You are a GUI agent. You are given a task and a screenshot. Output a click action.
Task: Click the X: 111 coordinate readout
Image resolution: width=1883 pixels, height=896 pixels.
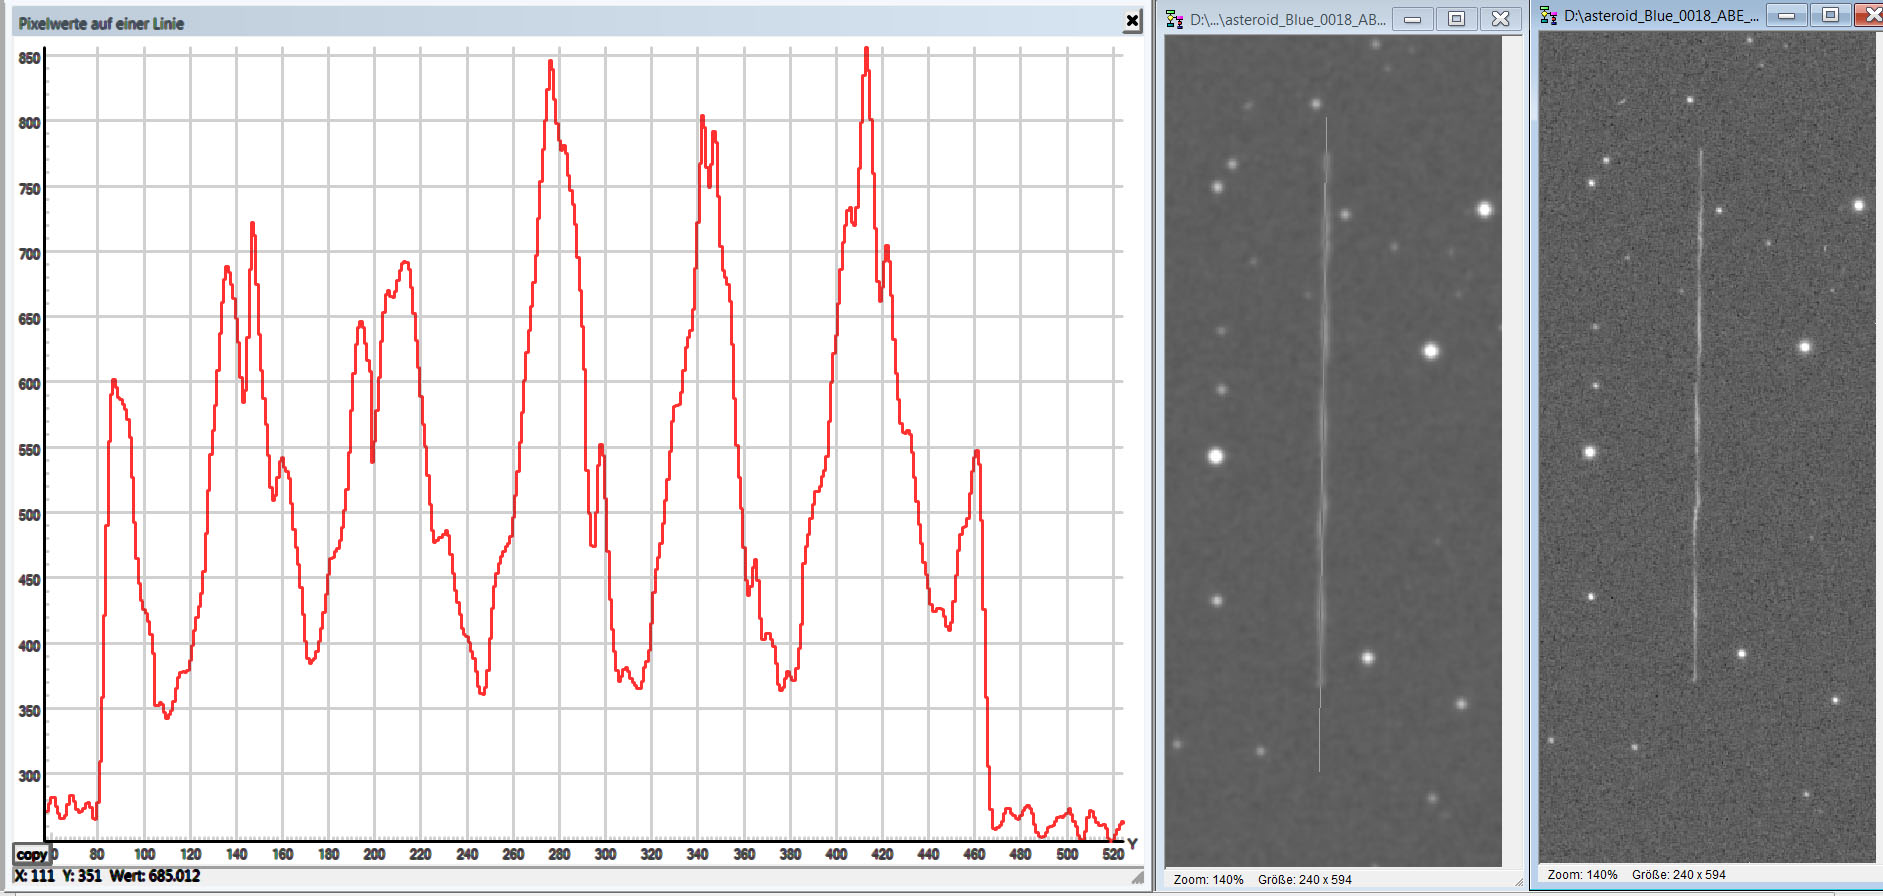[x=35, y=876]
